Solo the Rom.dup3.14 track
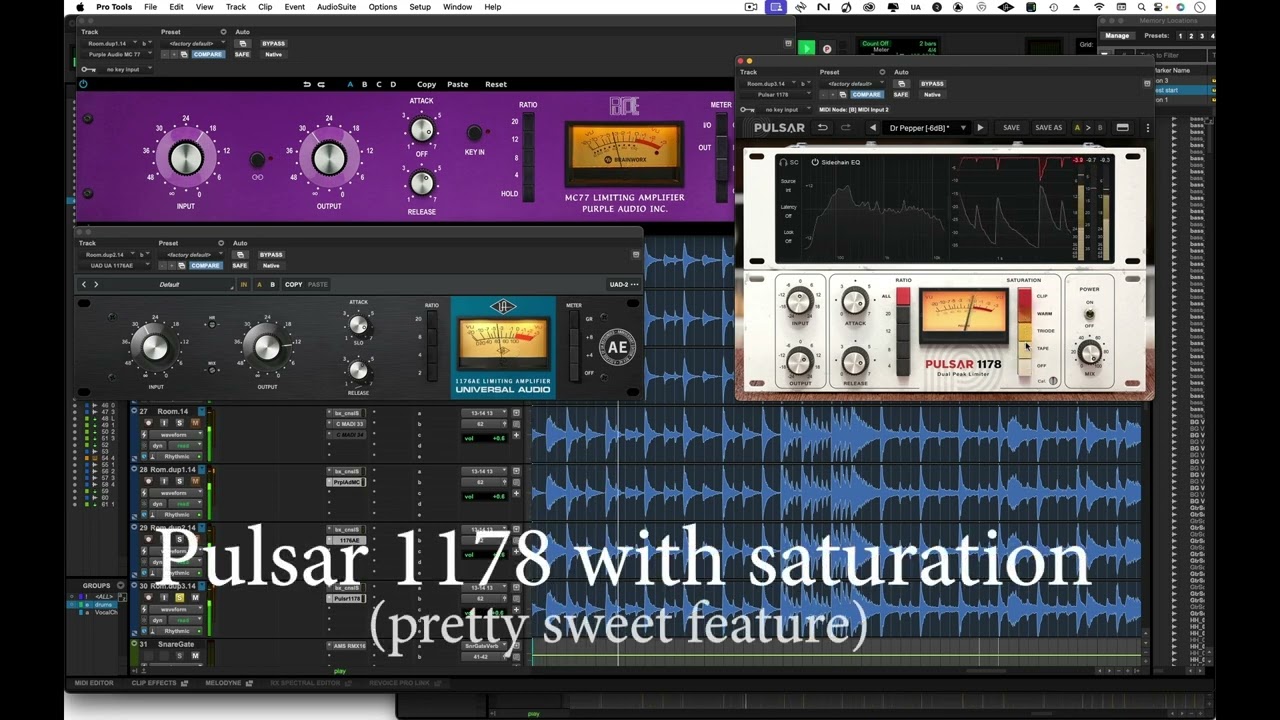The width and height of the screenshot is (1280, 720). point(180,597)
